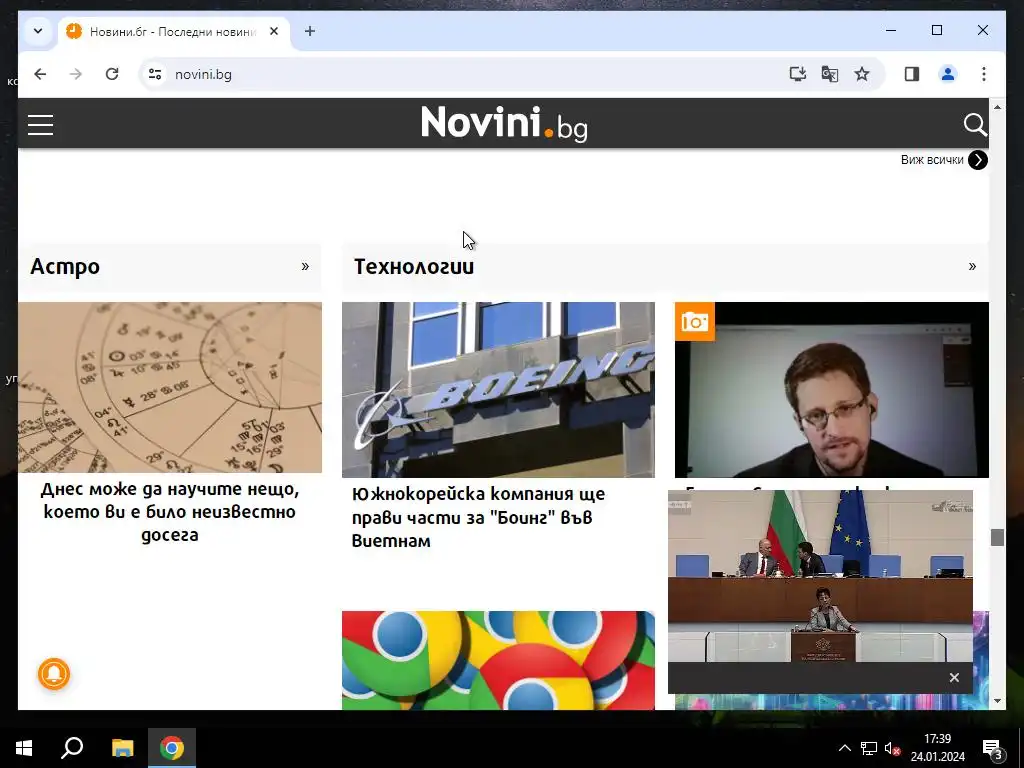
Task: Click Chrome icon in the taskbar
Action: coord(172,748)
